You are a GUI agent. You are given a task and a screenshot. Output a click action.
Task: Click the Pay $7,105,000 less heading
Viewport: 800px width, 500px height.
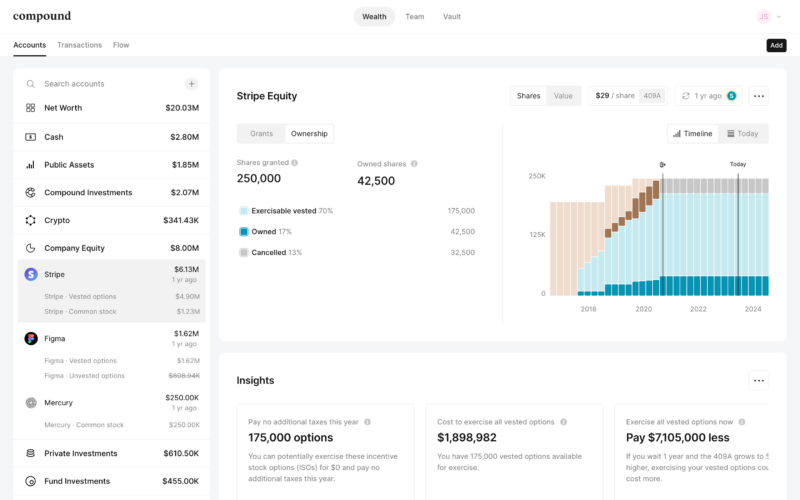(x=678, y=438)
